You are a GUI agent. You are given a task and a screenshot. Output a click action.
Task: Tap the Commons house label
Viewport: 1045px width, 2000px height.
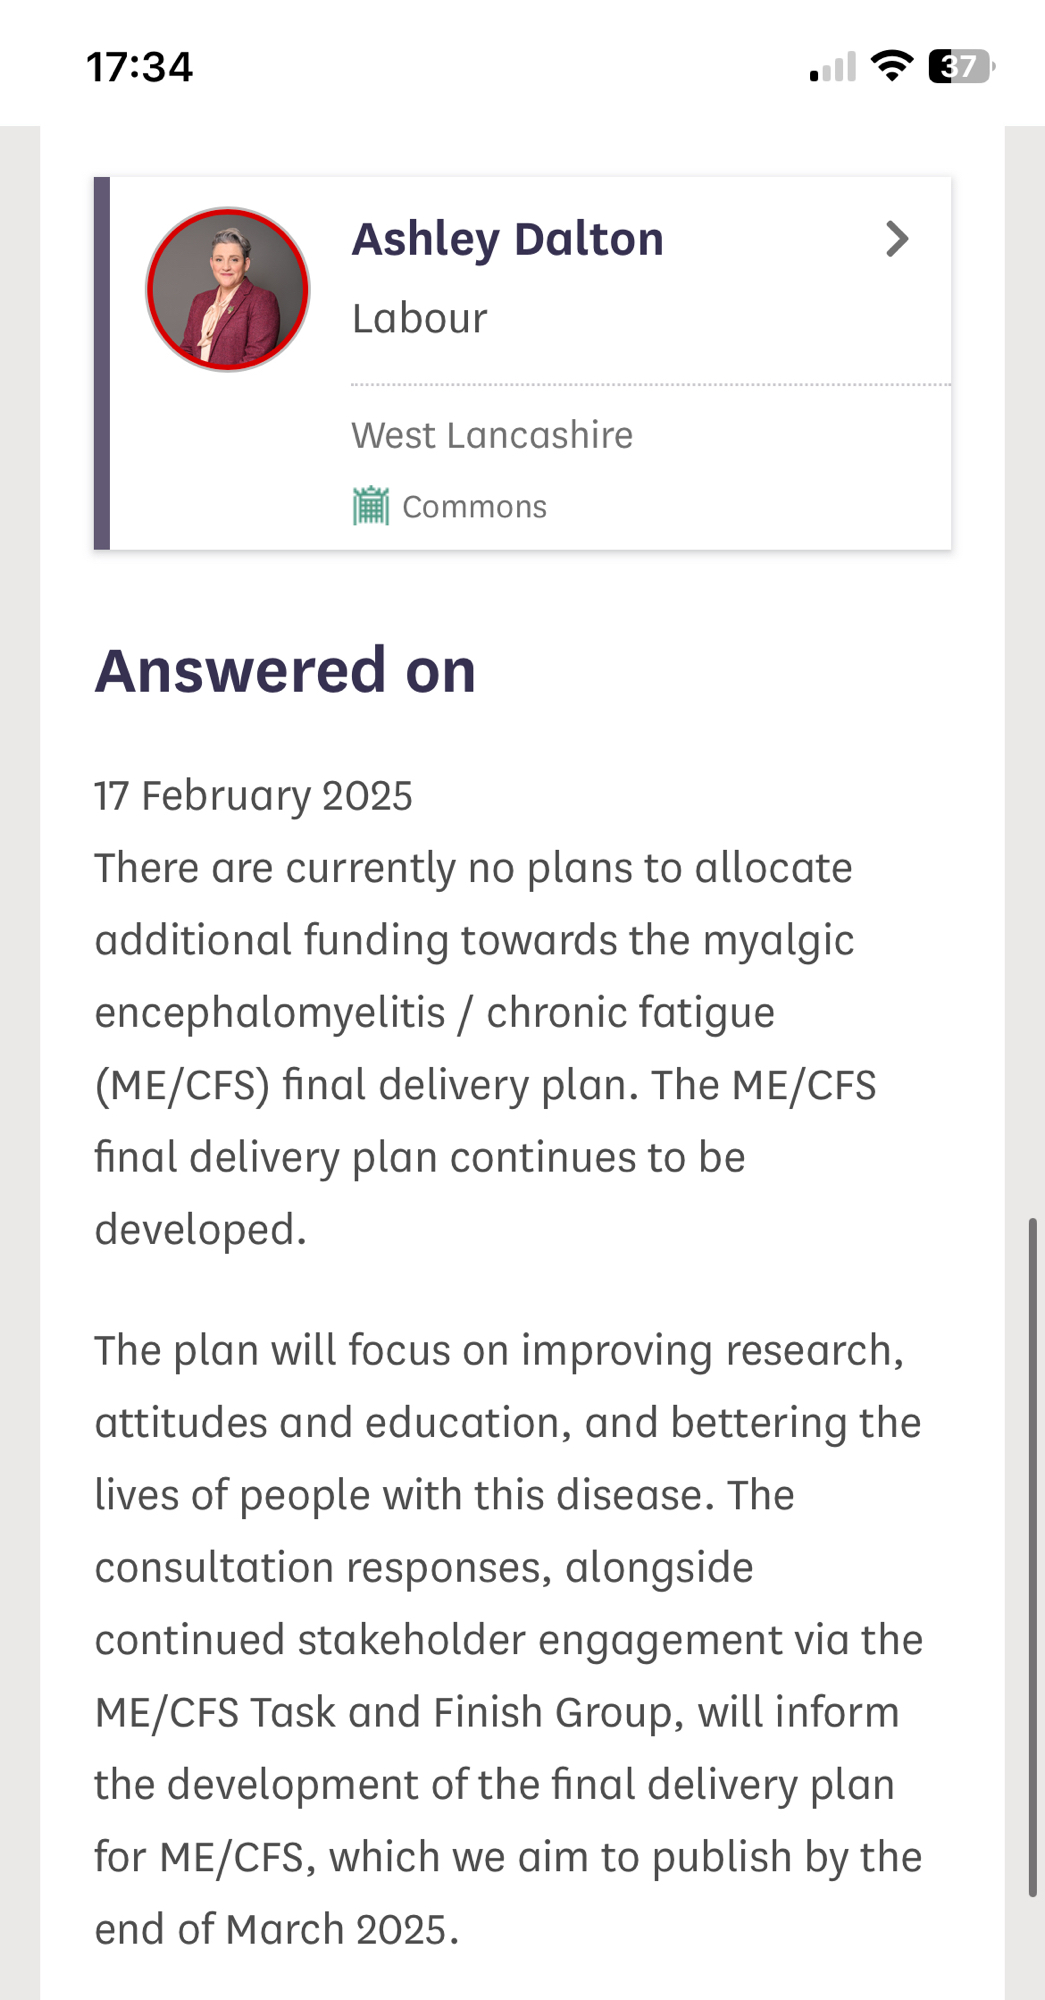pos(474,507)
